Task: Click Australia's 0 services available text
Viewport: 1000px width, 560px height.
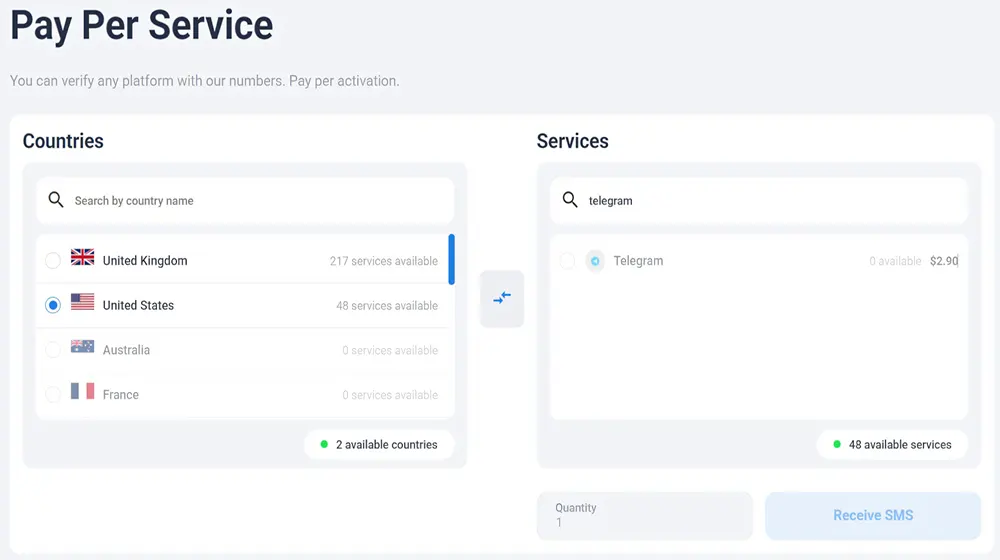Action: (x=390, y=350)
